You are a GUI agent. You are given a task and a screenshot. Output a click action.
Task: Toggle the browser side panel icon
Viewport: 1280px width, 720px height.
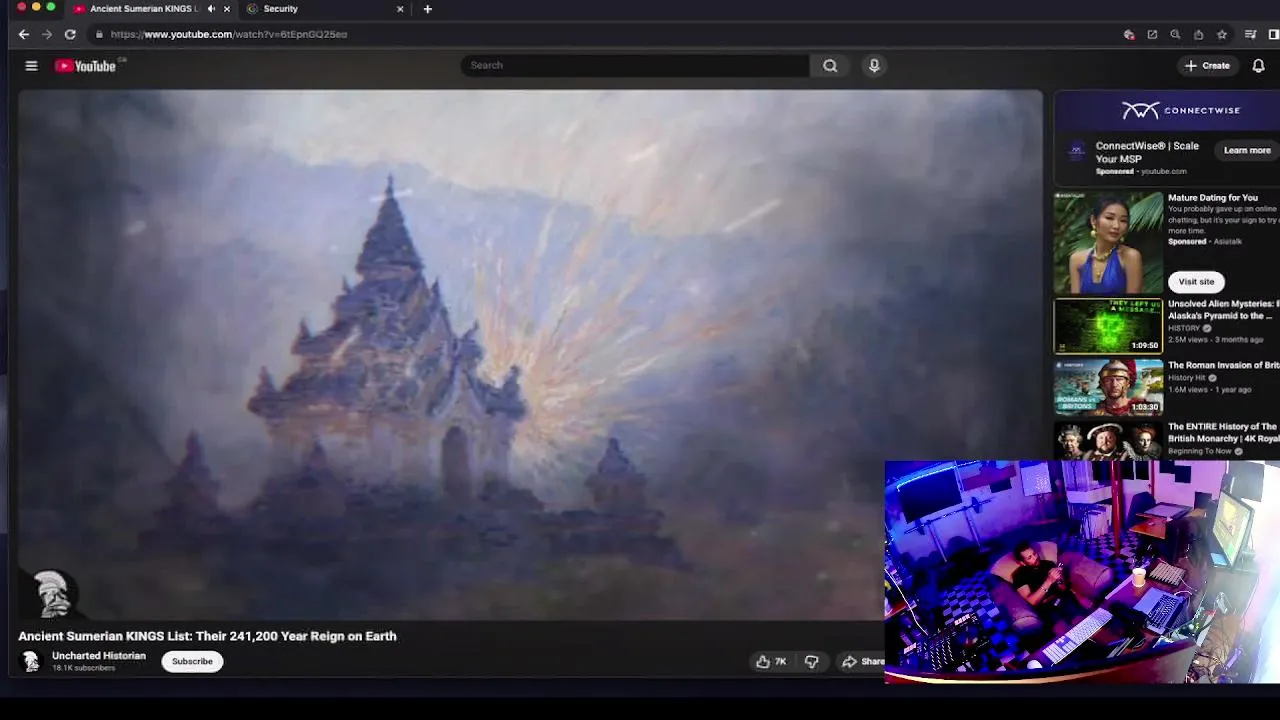tap(1273, 34)
